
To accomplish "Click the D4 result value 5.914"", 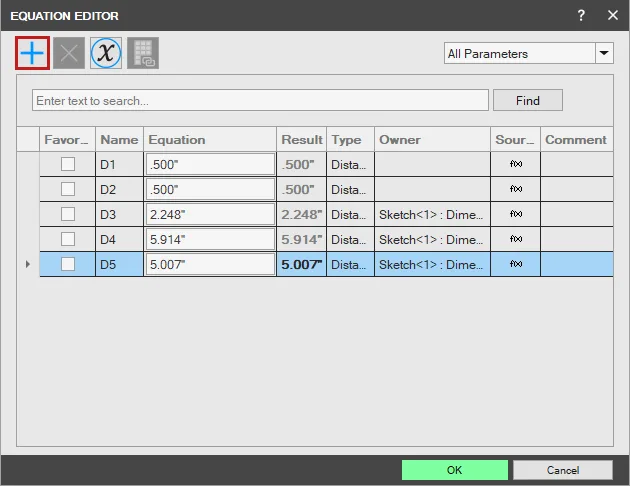I will click(302, 239).
